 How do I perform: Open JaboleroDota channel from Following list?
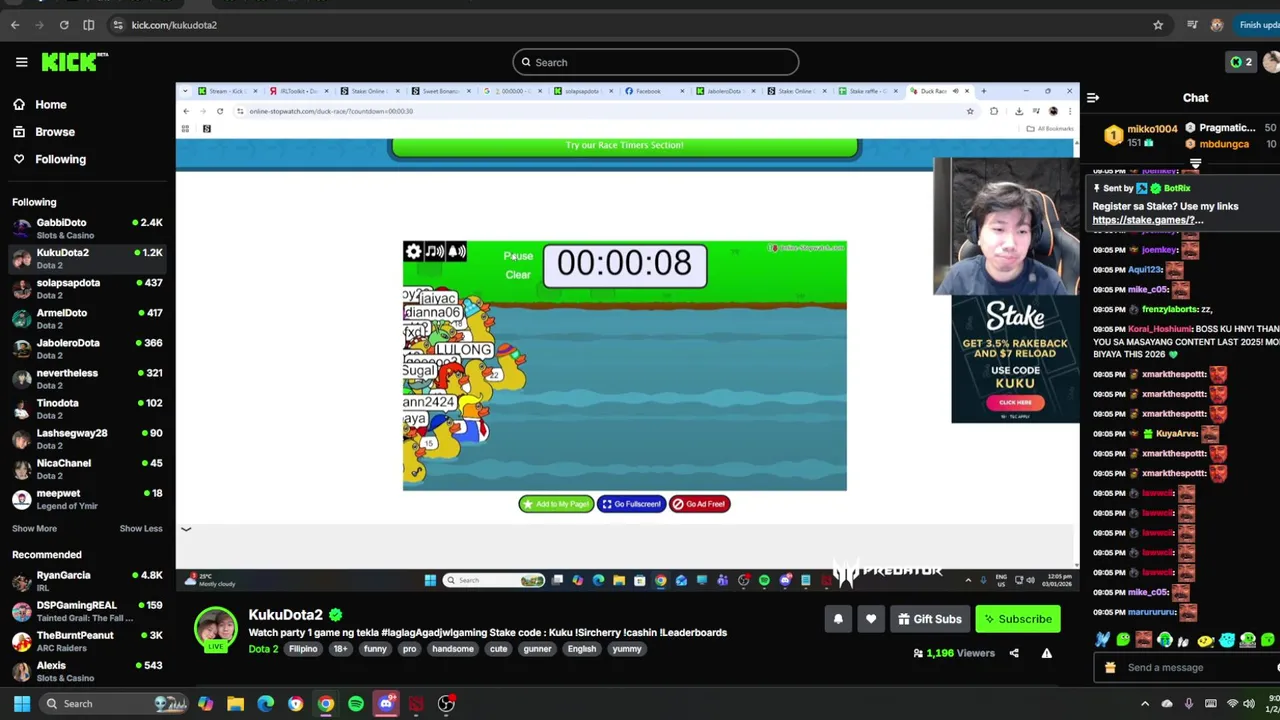tap(87, 348)
